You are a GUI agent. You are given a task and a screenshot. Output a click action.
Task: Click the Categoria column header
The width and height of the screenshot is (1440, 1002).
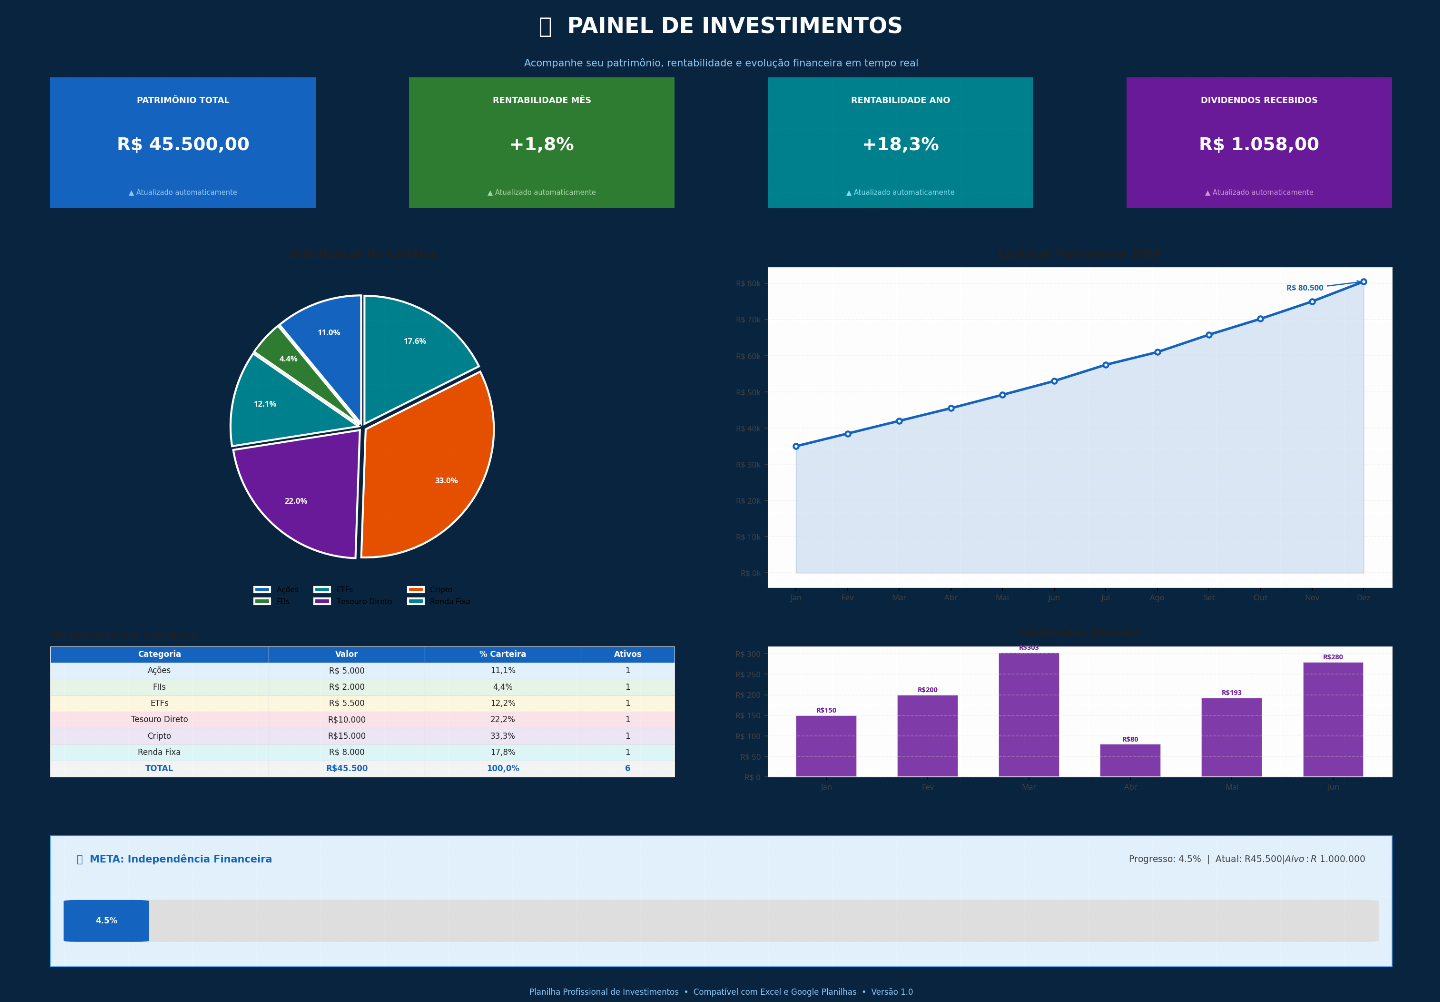[x=159, y=654]
